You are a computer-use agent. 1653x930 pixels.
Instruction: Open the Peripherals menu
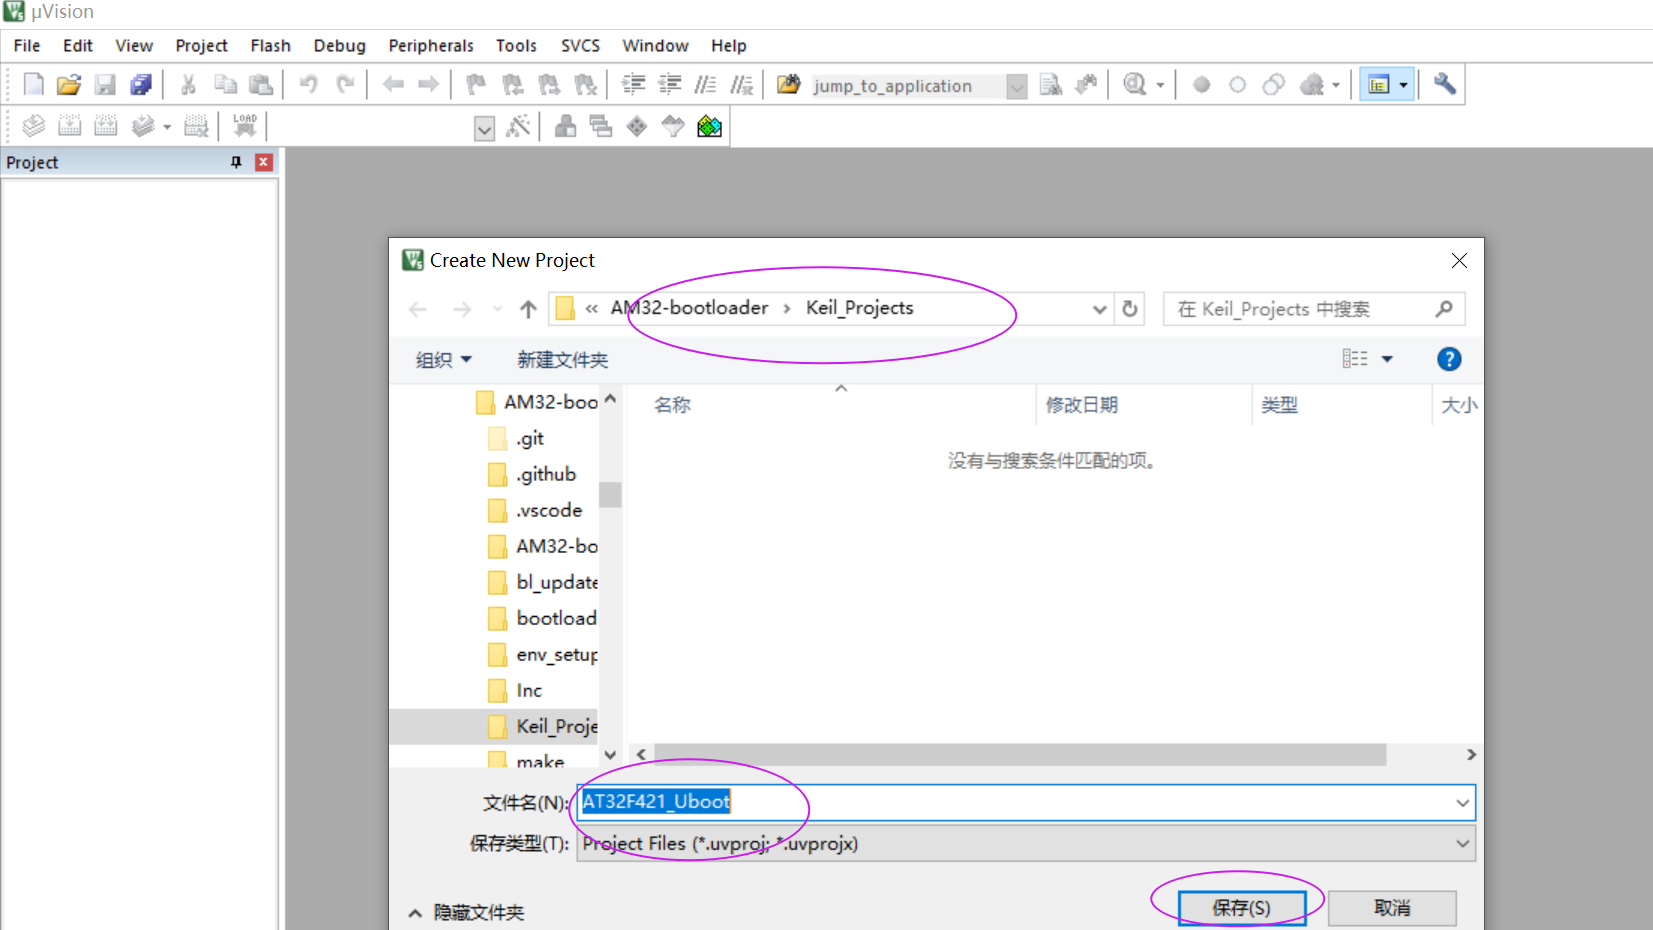click(431, 46)
